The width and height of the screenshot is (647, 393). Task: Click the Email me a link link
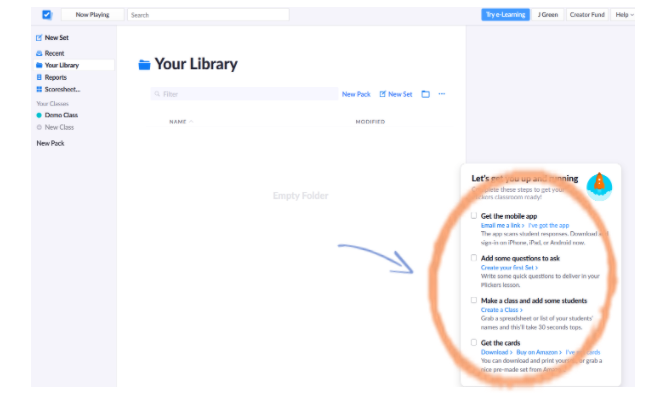[x=502, y=225]
